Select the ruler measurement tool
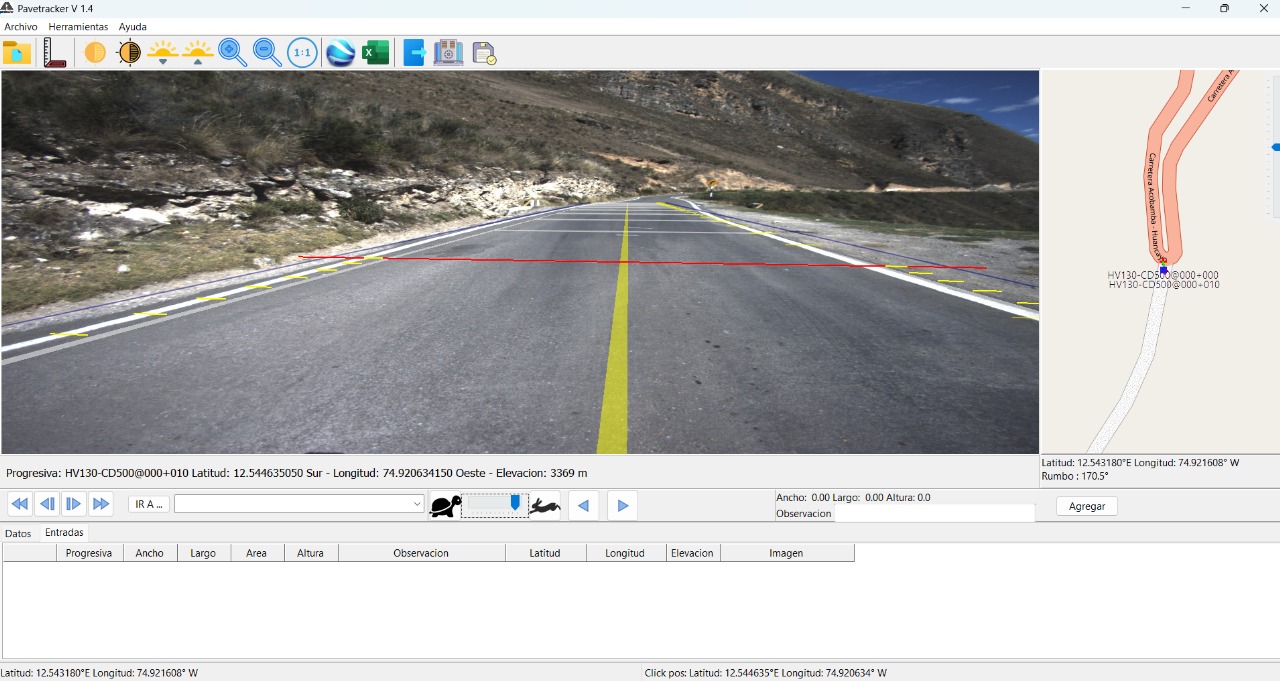The height and width of the screenshot is (681, 1280). pyautogui.click(x=55, y=52)
